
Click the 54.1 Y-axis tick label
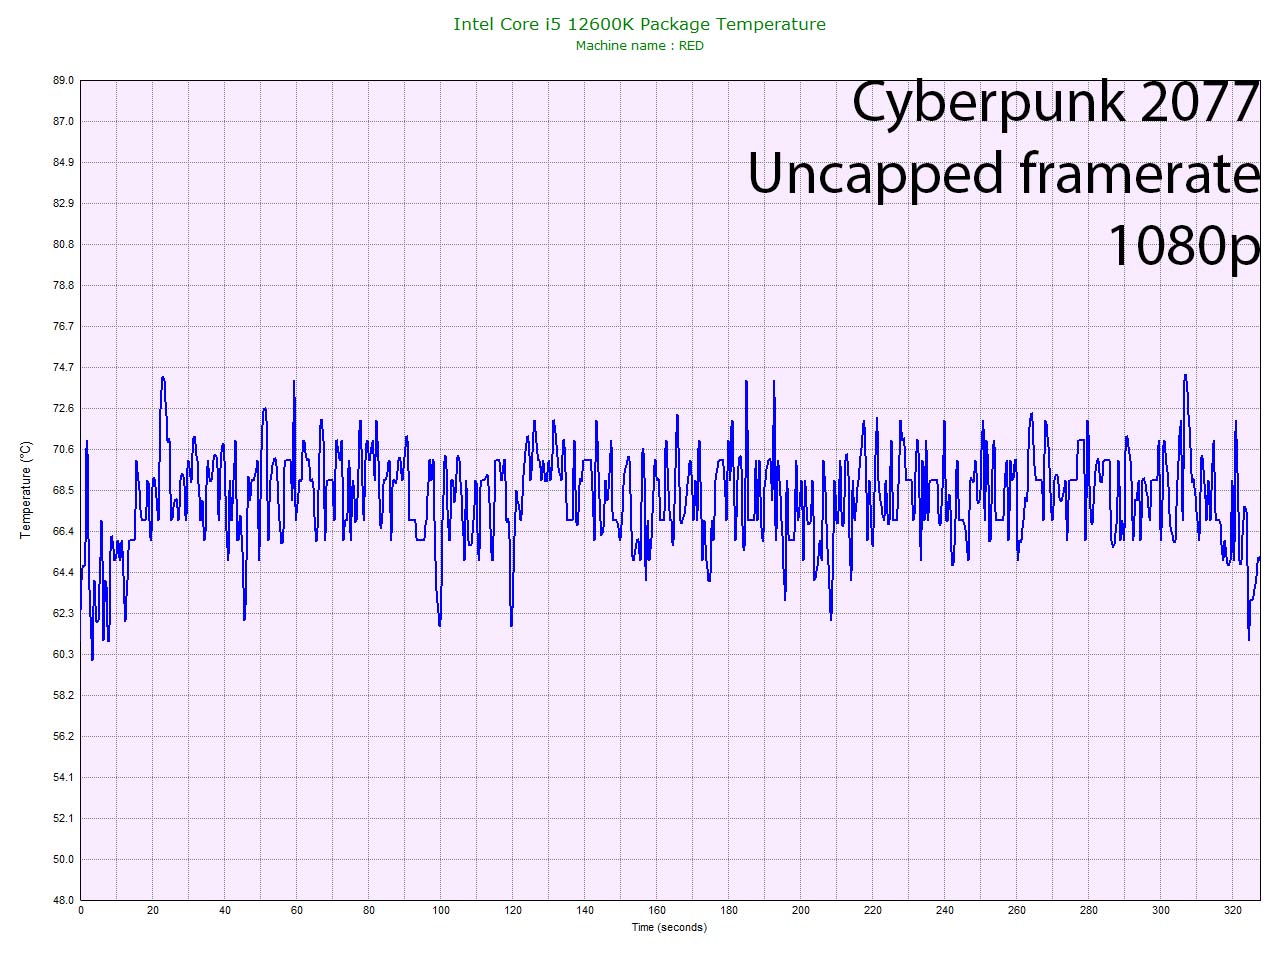tap(63, 777)
